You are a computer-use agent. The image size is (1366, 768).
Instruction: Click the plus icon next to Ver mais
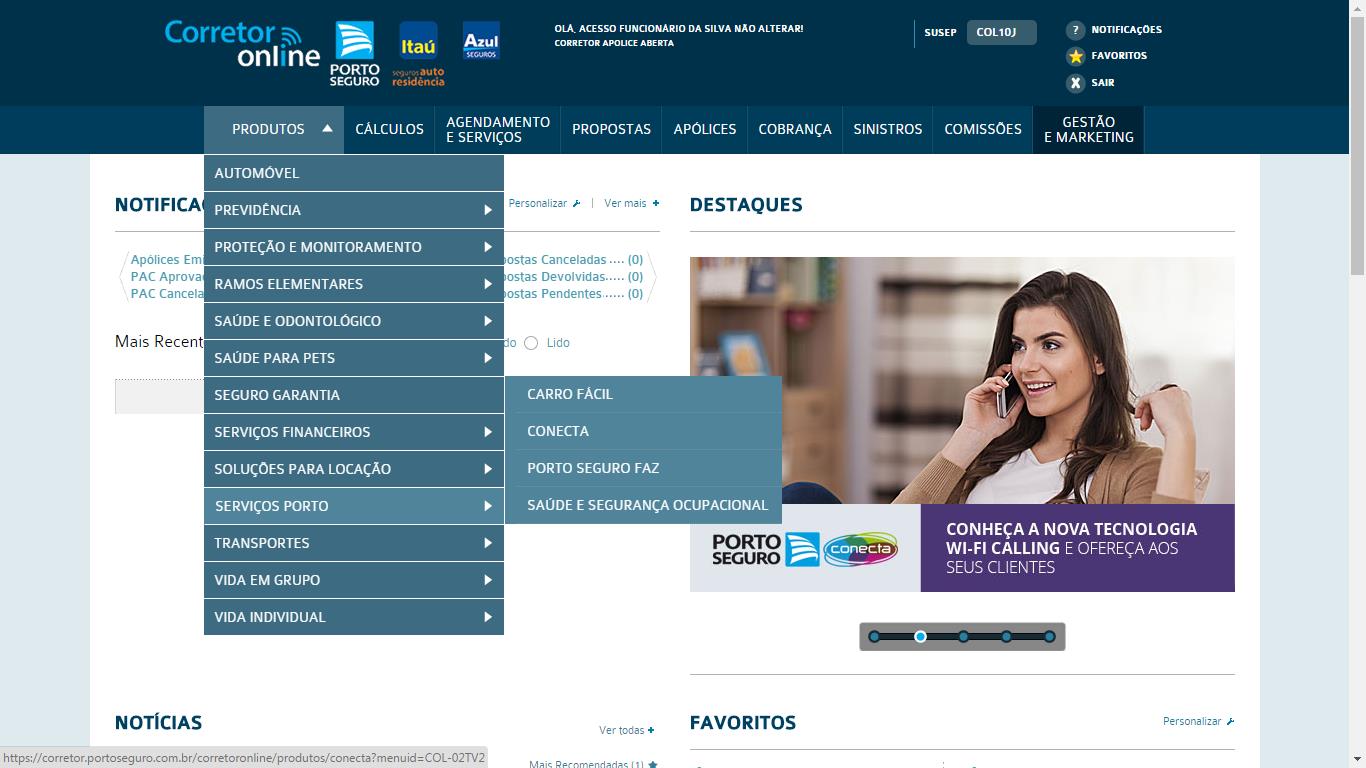(656, 203)
